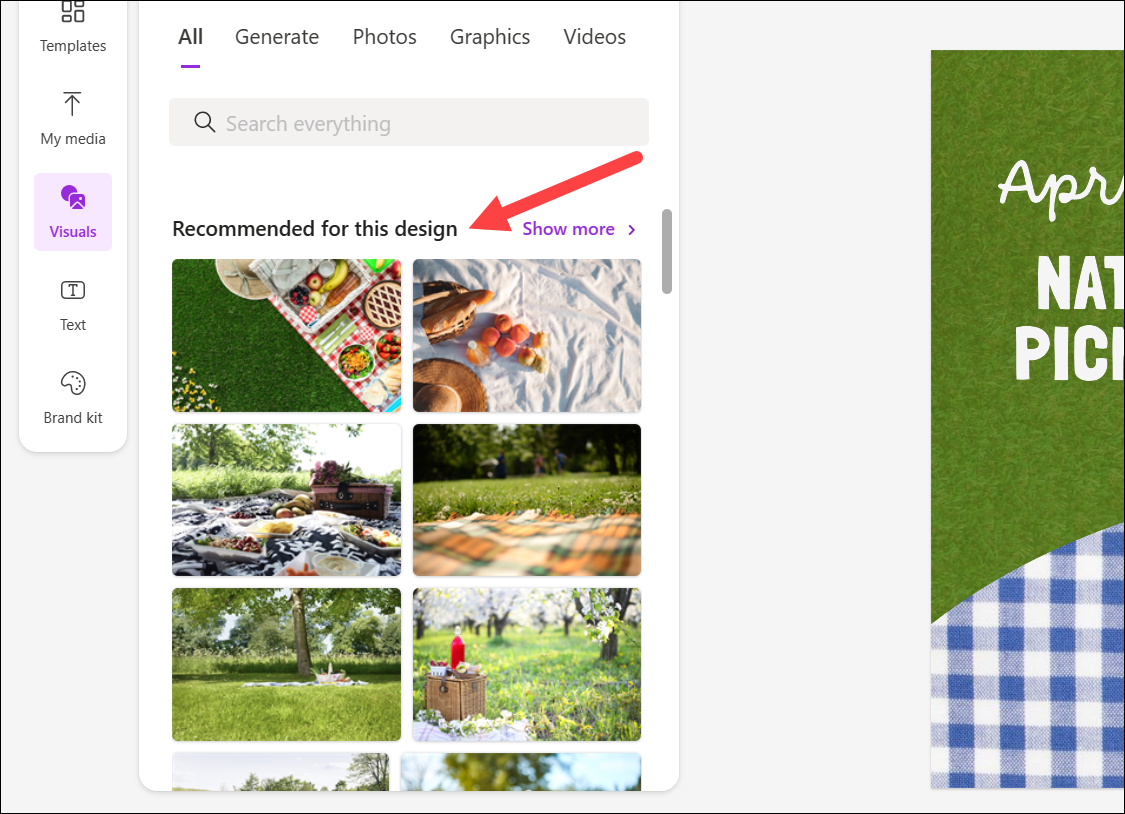Choose the black-and-white blanket picnic photo
This screenshot has width=1125, height=814.
pyautogui.click(x=286, y=500)
